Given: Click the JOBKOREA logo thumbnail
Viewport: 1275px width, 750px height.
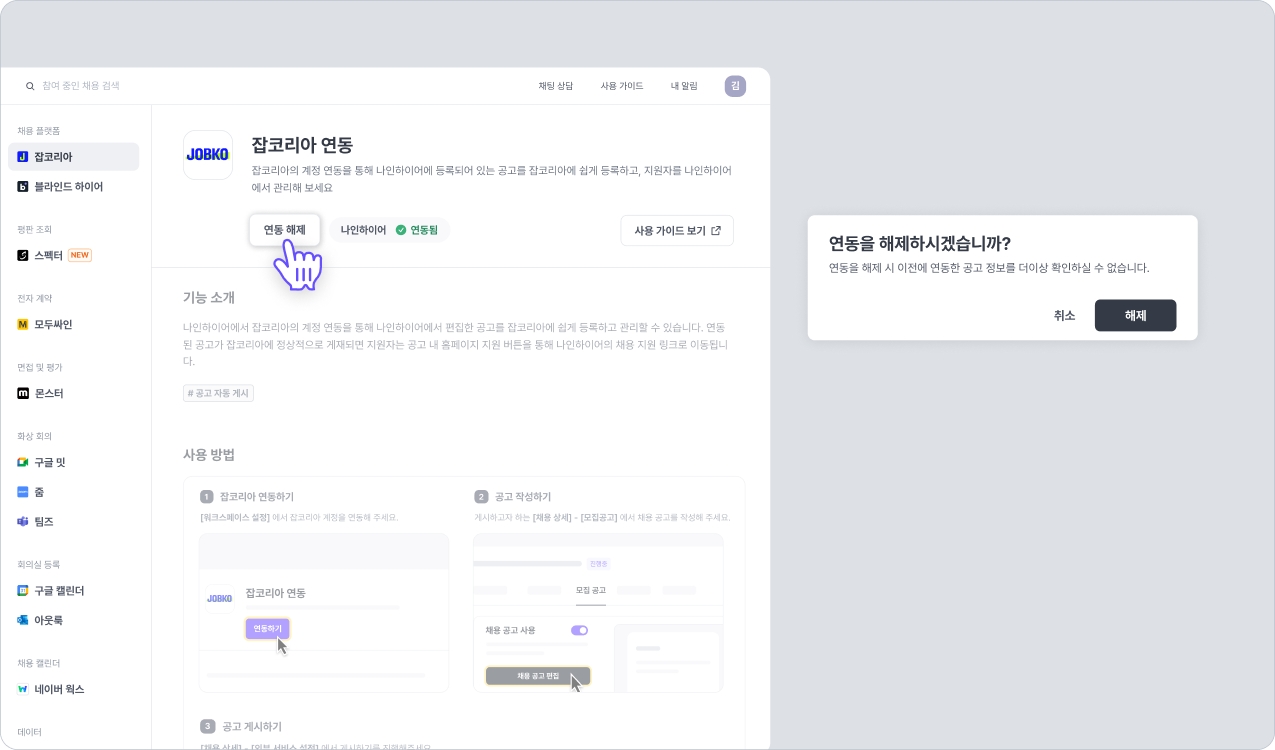Looking at the screenshot, I should point(208,155).
